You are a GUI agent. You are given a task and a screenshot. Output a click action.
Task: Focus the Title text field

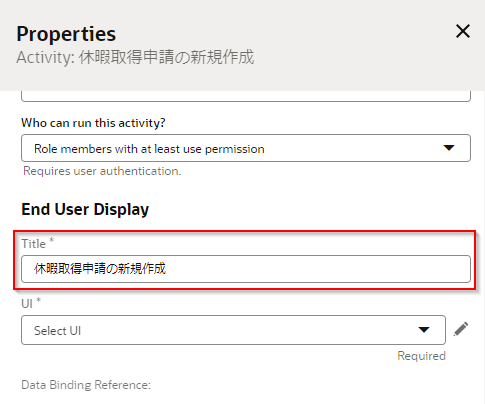(x=246, y=269)
